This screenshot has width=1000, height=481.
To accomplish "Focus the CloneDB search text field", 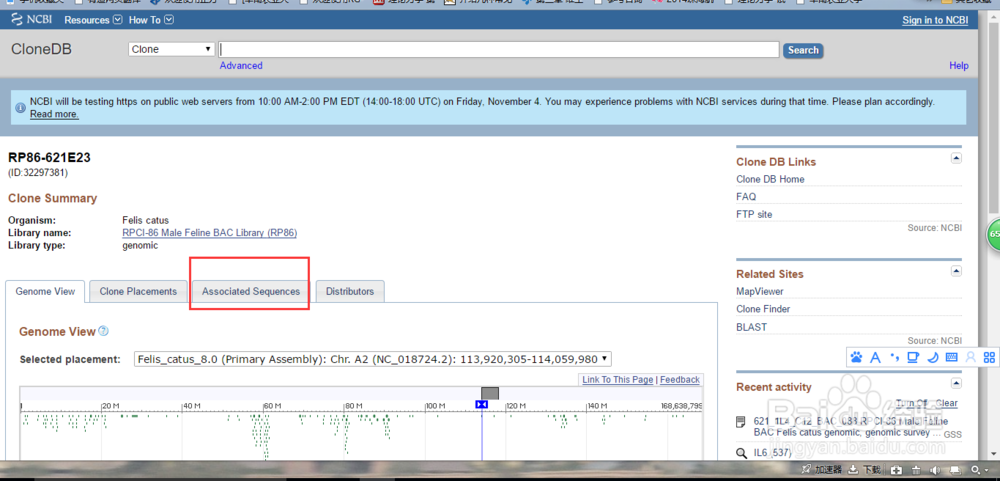I will [499, 50].
